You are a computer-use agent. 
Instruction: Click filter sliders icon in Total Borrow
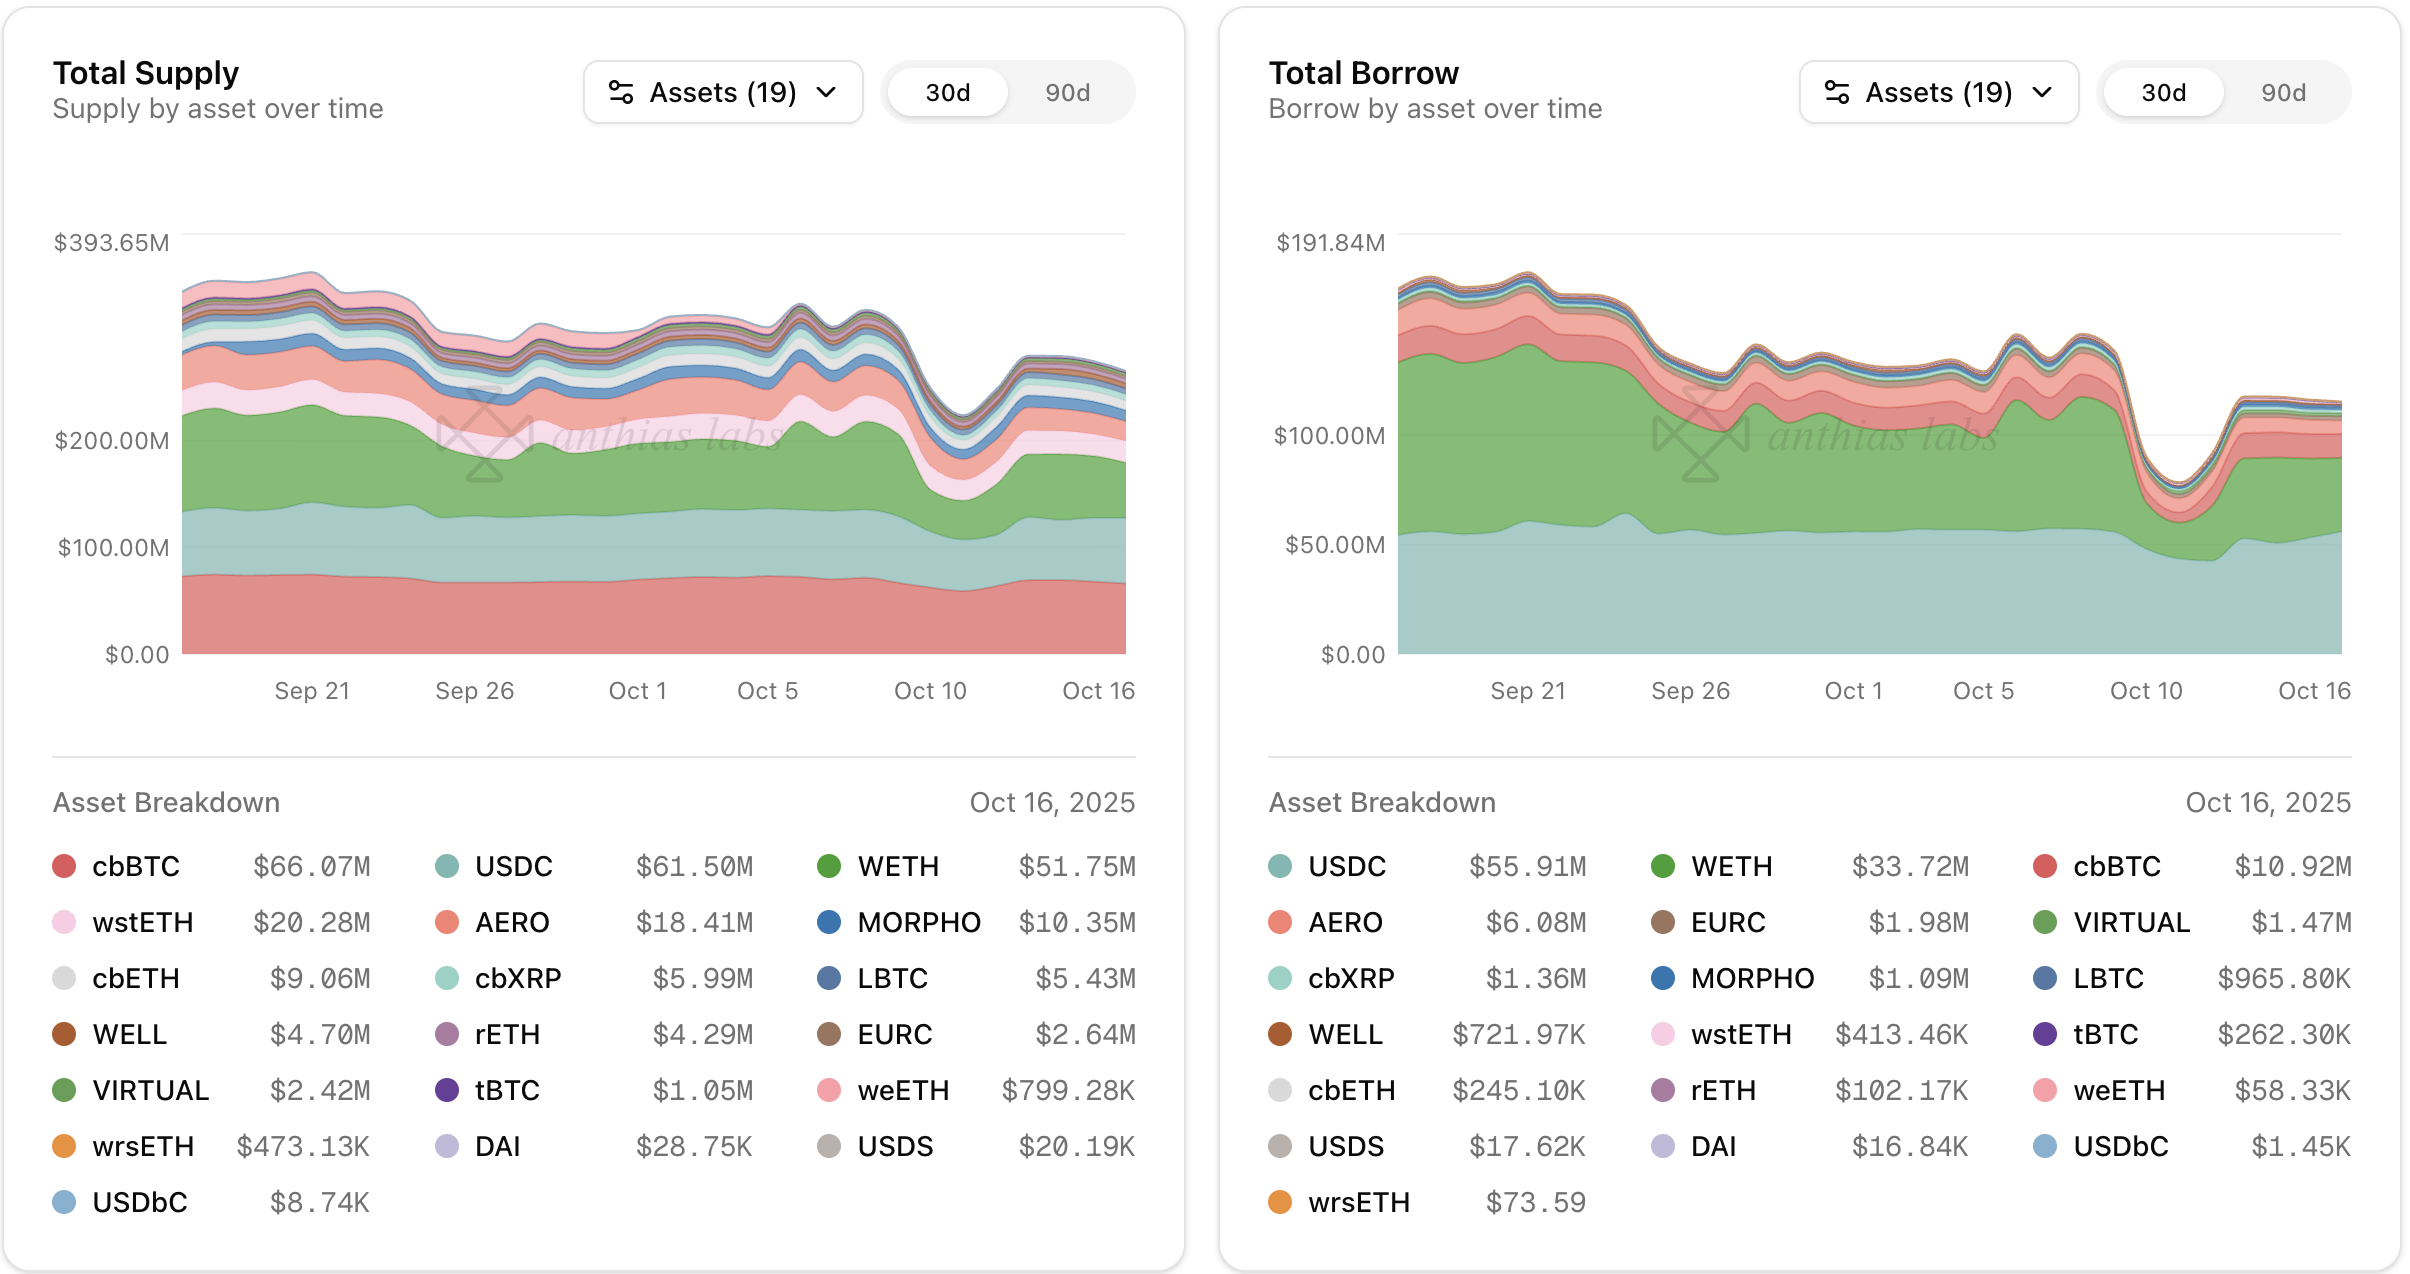(1837, 93)
